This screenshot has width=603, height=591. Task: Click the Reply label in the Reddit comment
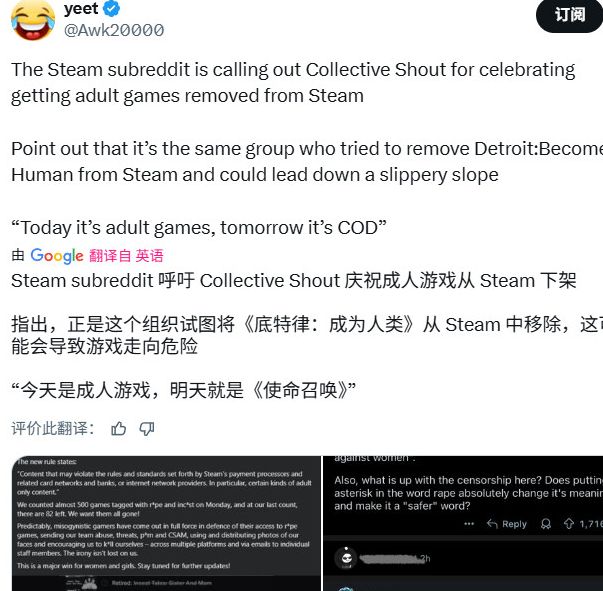tap(514, 524)
